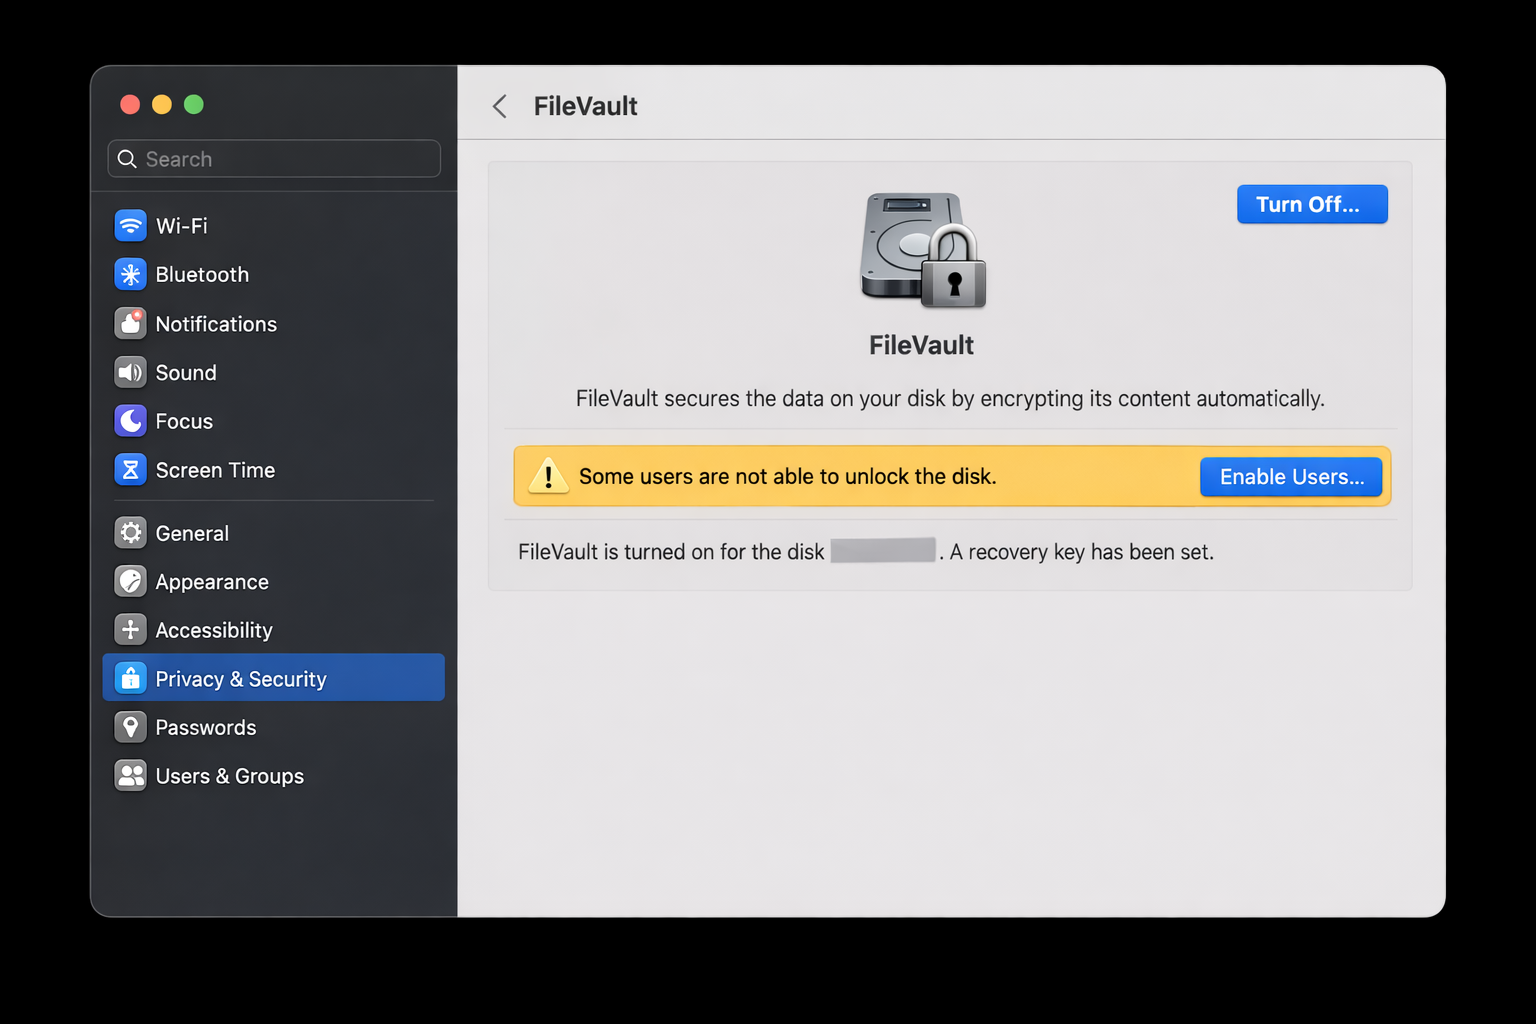Click the Sound speaker icon
This screenshot has height=1024, width=1536.
point(130,372)
